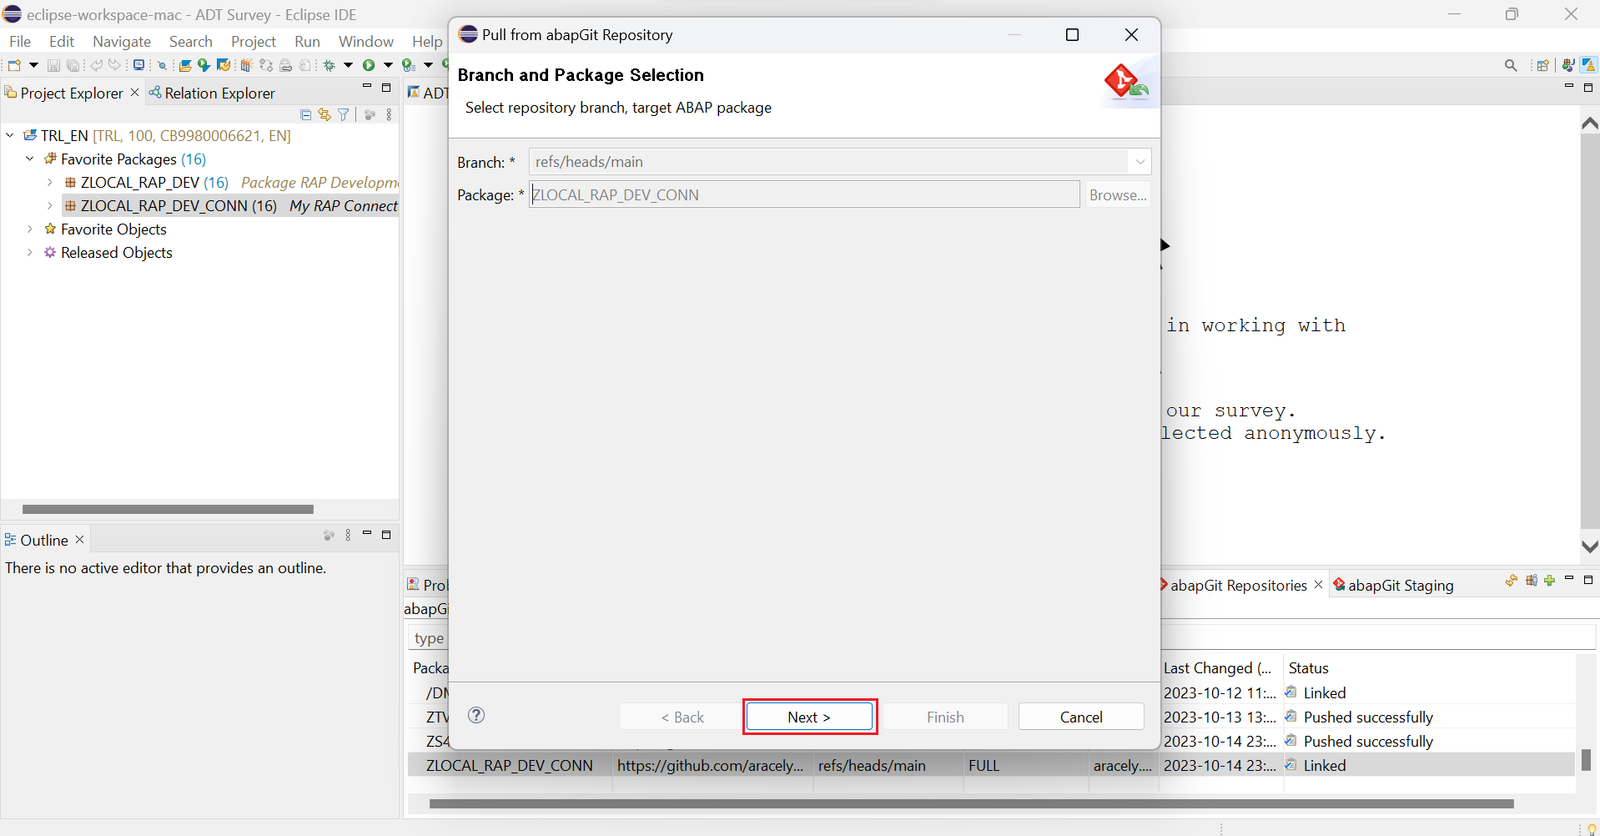
Task: Click the Debug bug toolbar icon
Action: [x=328, y=65]
